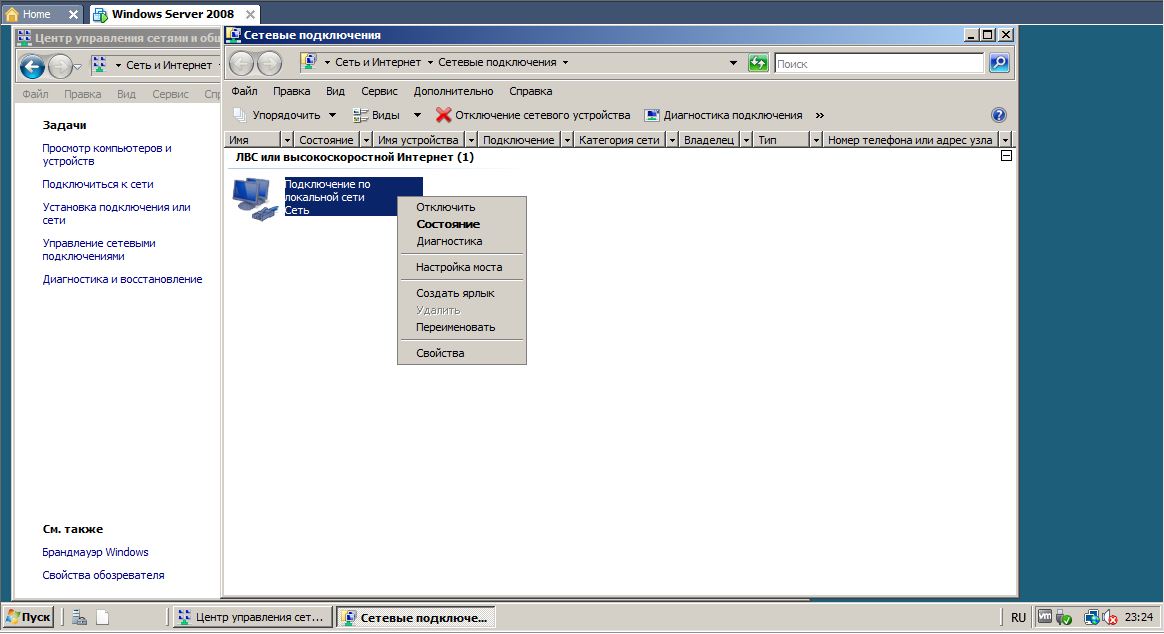The image size is (1164, 634).
Task: Open the Упорядочить dropdown arrow
Action: click(x=332, y=115)
